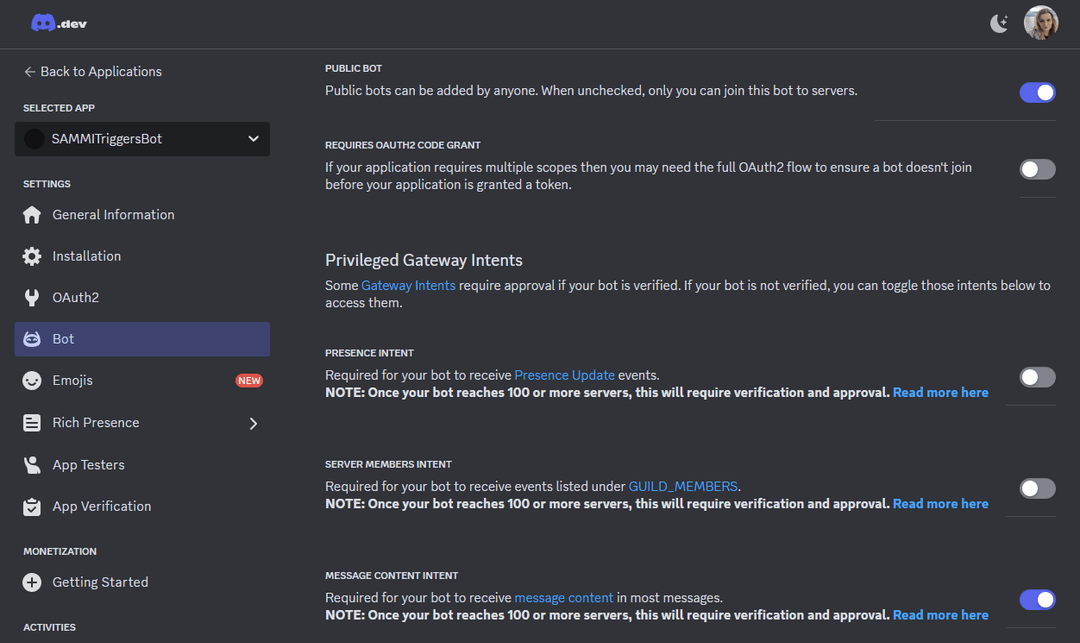
Task: Click Getting Started plus icon
Action: [x=32, y=582]
